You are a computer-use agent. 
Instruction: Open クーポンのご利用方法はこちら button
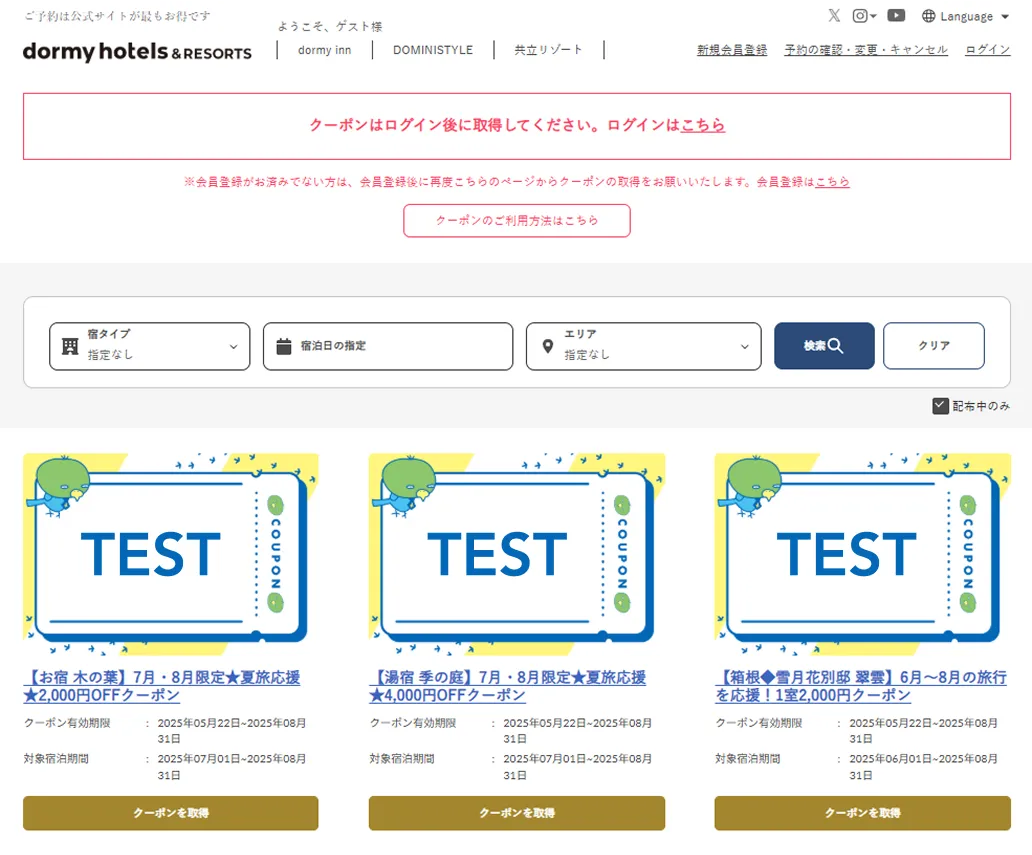point(517,220)
